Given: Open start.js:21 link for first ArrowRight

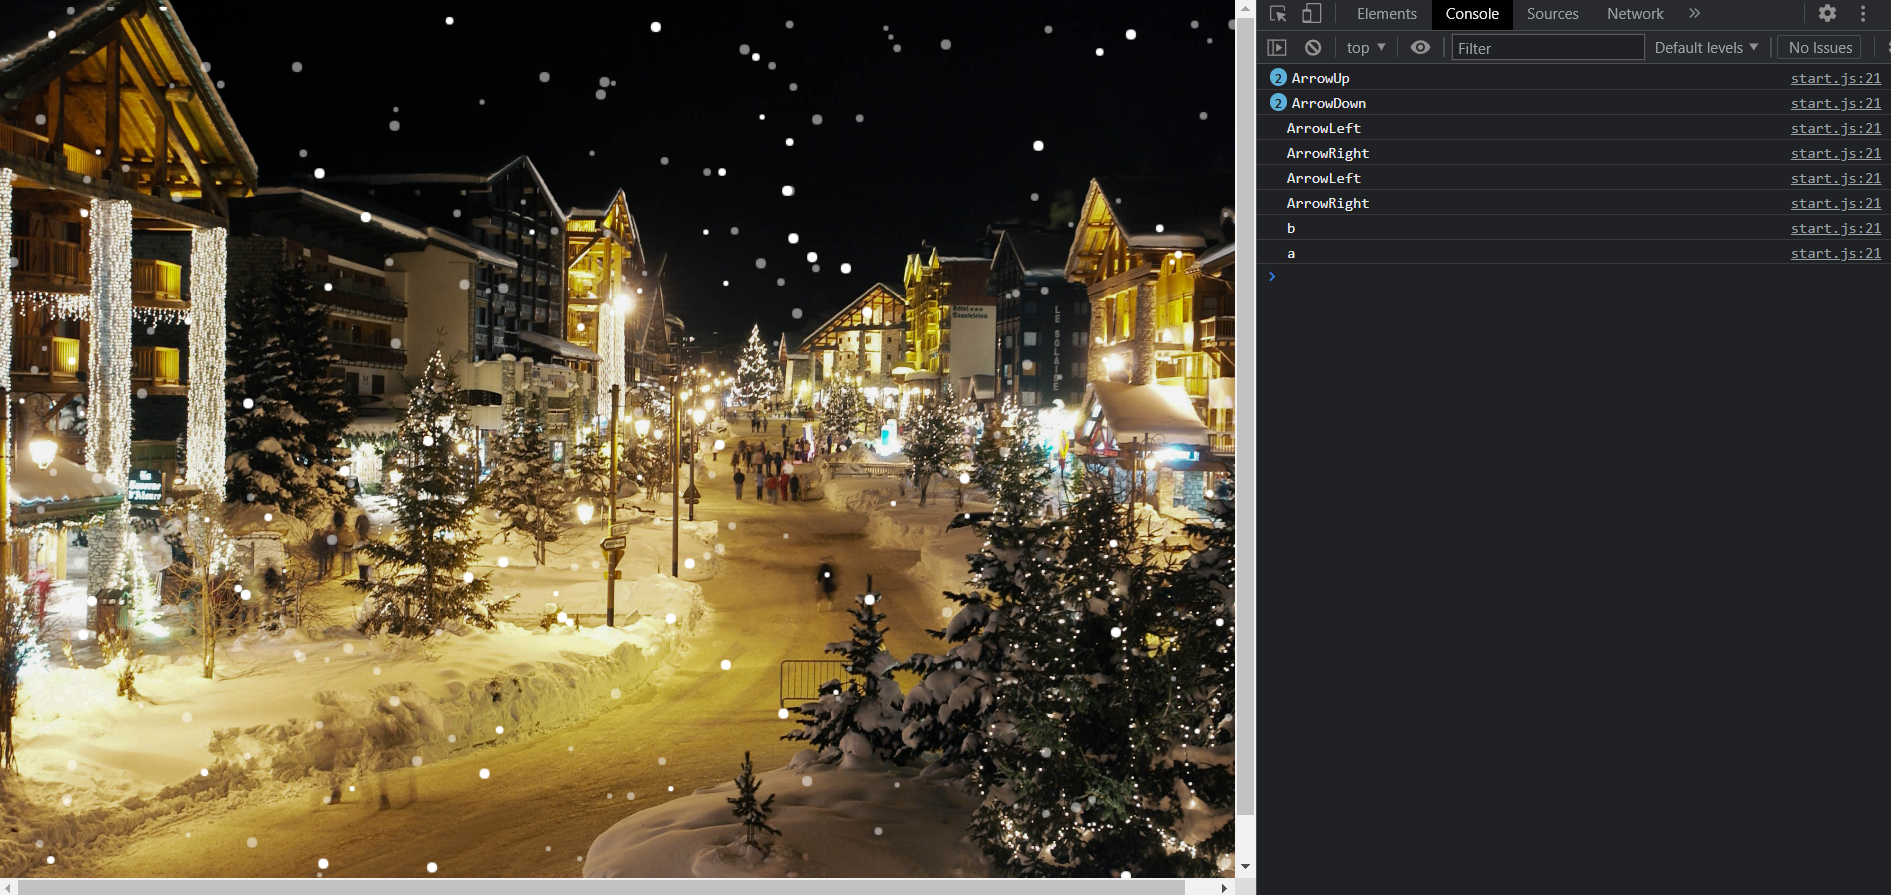Looking at the screenshot, I should click(x=1836, y=153).
